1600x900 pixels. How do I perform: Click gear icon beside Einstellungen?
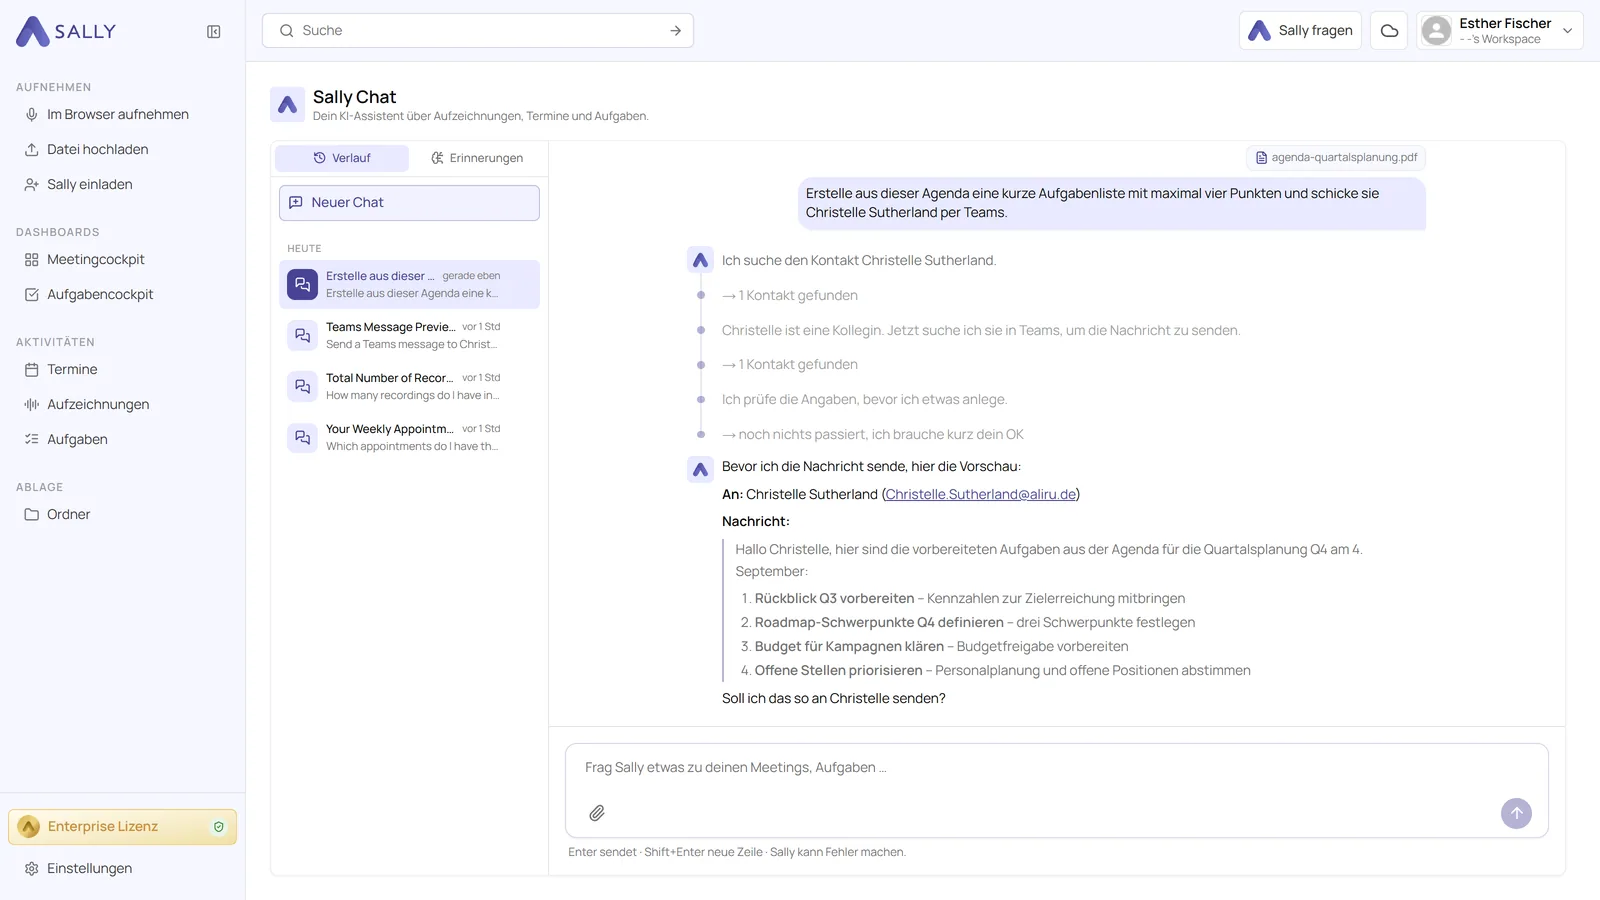click(32, 869)
